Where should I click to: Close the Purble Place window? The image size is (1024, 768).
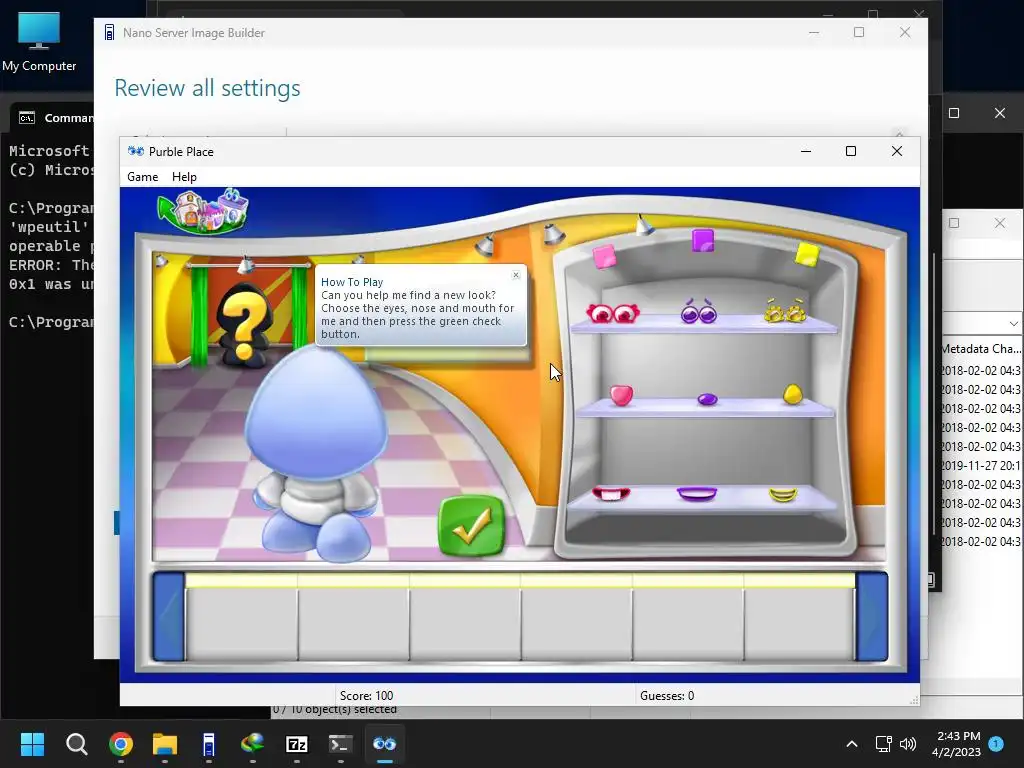pyautogui.click(x=897, y=152)
